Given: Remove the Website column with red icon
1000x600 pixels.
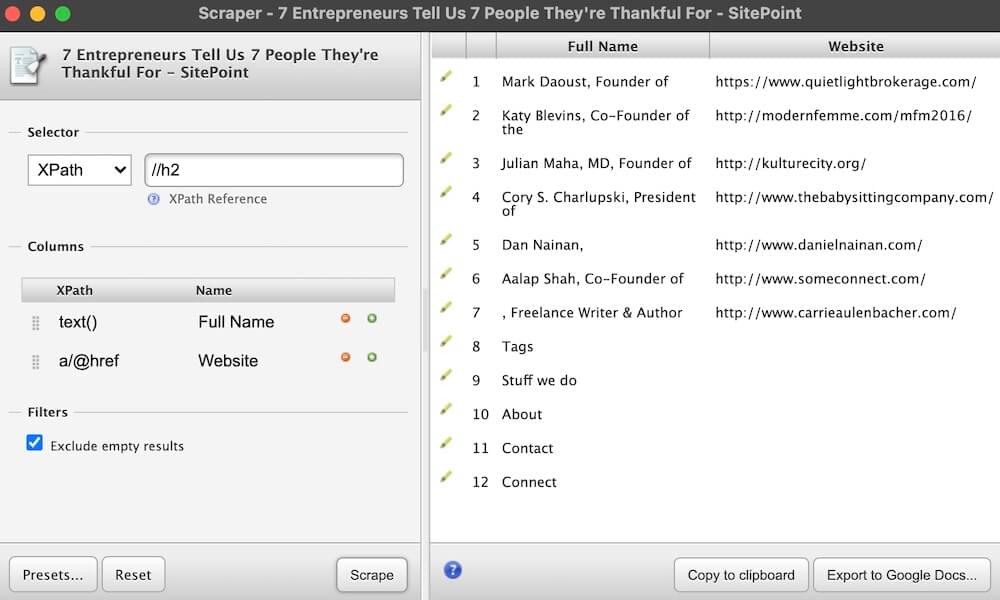Looking at the screenshot, I should pos(346,357).
